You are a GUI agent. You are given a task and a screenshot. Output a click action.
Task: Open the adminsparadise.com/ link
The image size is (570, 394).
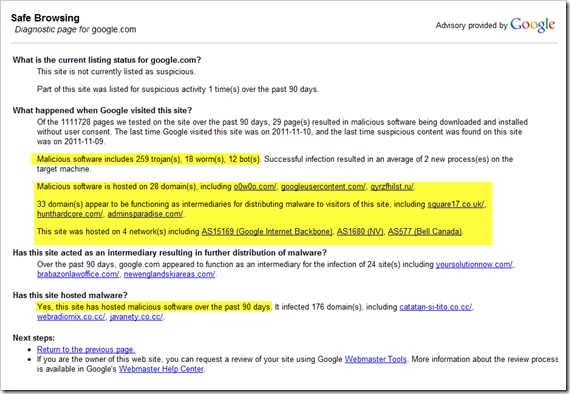point(145,214)
